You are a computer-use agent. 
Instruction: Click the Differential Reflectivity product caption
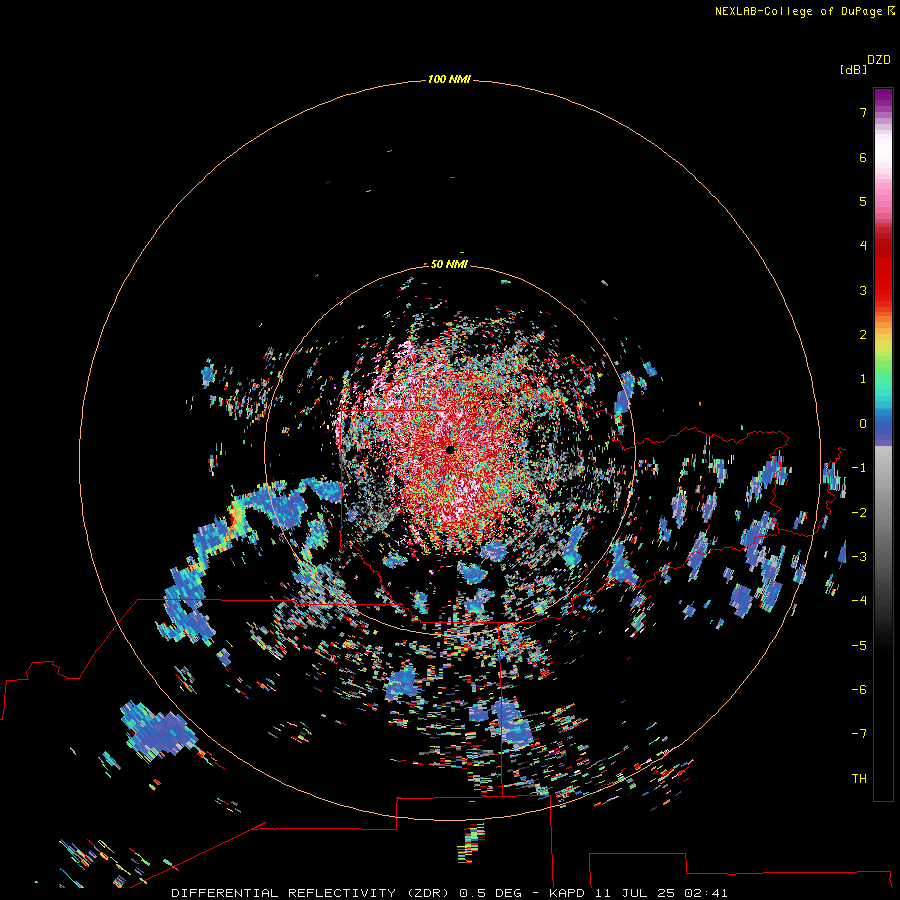pos(449,893)
